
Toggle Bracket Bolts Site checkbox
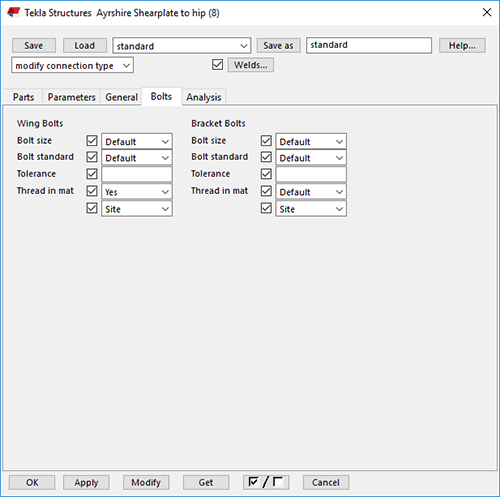click(266, 208)
